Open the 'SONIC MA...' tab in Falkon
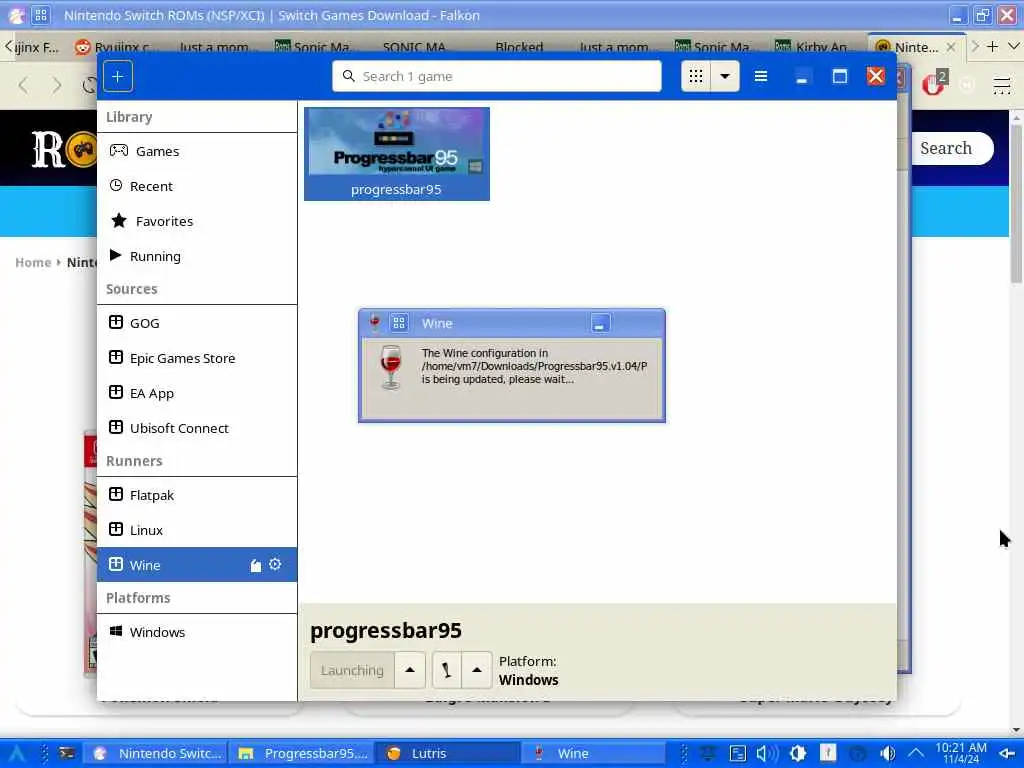 point(414,47)
